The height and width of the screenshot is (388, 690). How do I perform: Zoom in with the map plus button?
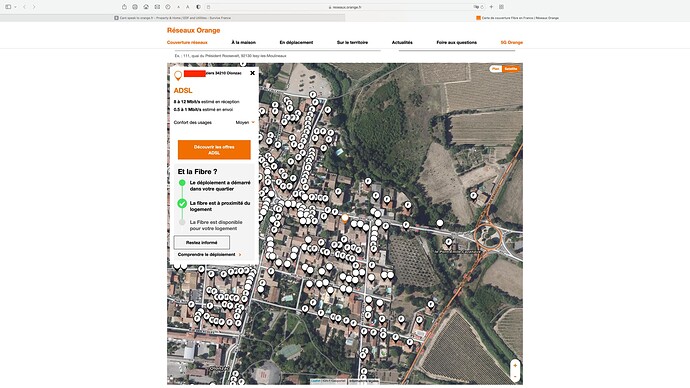tap(515, 366)
